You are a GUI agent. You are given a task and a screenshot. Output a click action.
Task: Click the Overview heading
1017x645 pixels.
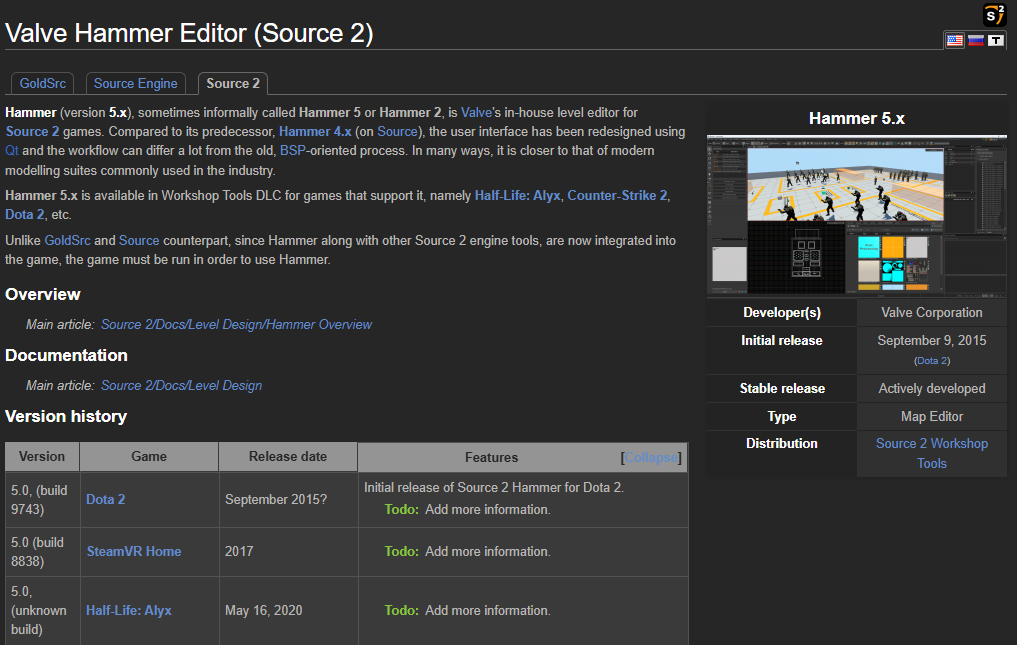pyautogui.click(x=43, y=295)
